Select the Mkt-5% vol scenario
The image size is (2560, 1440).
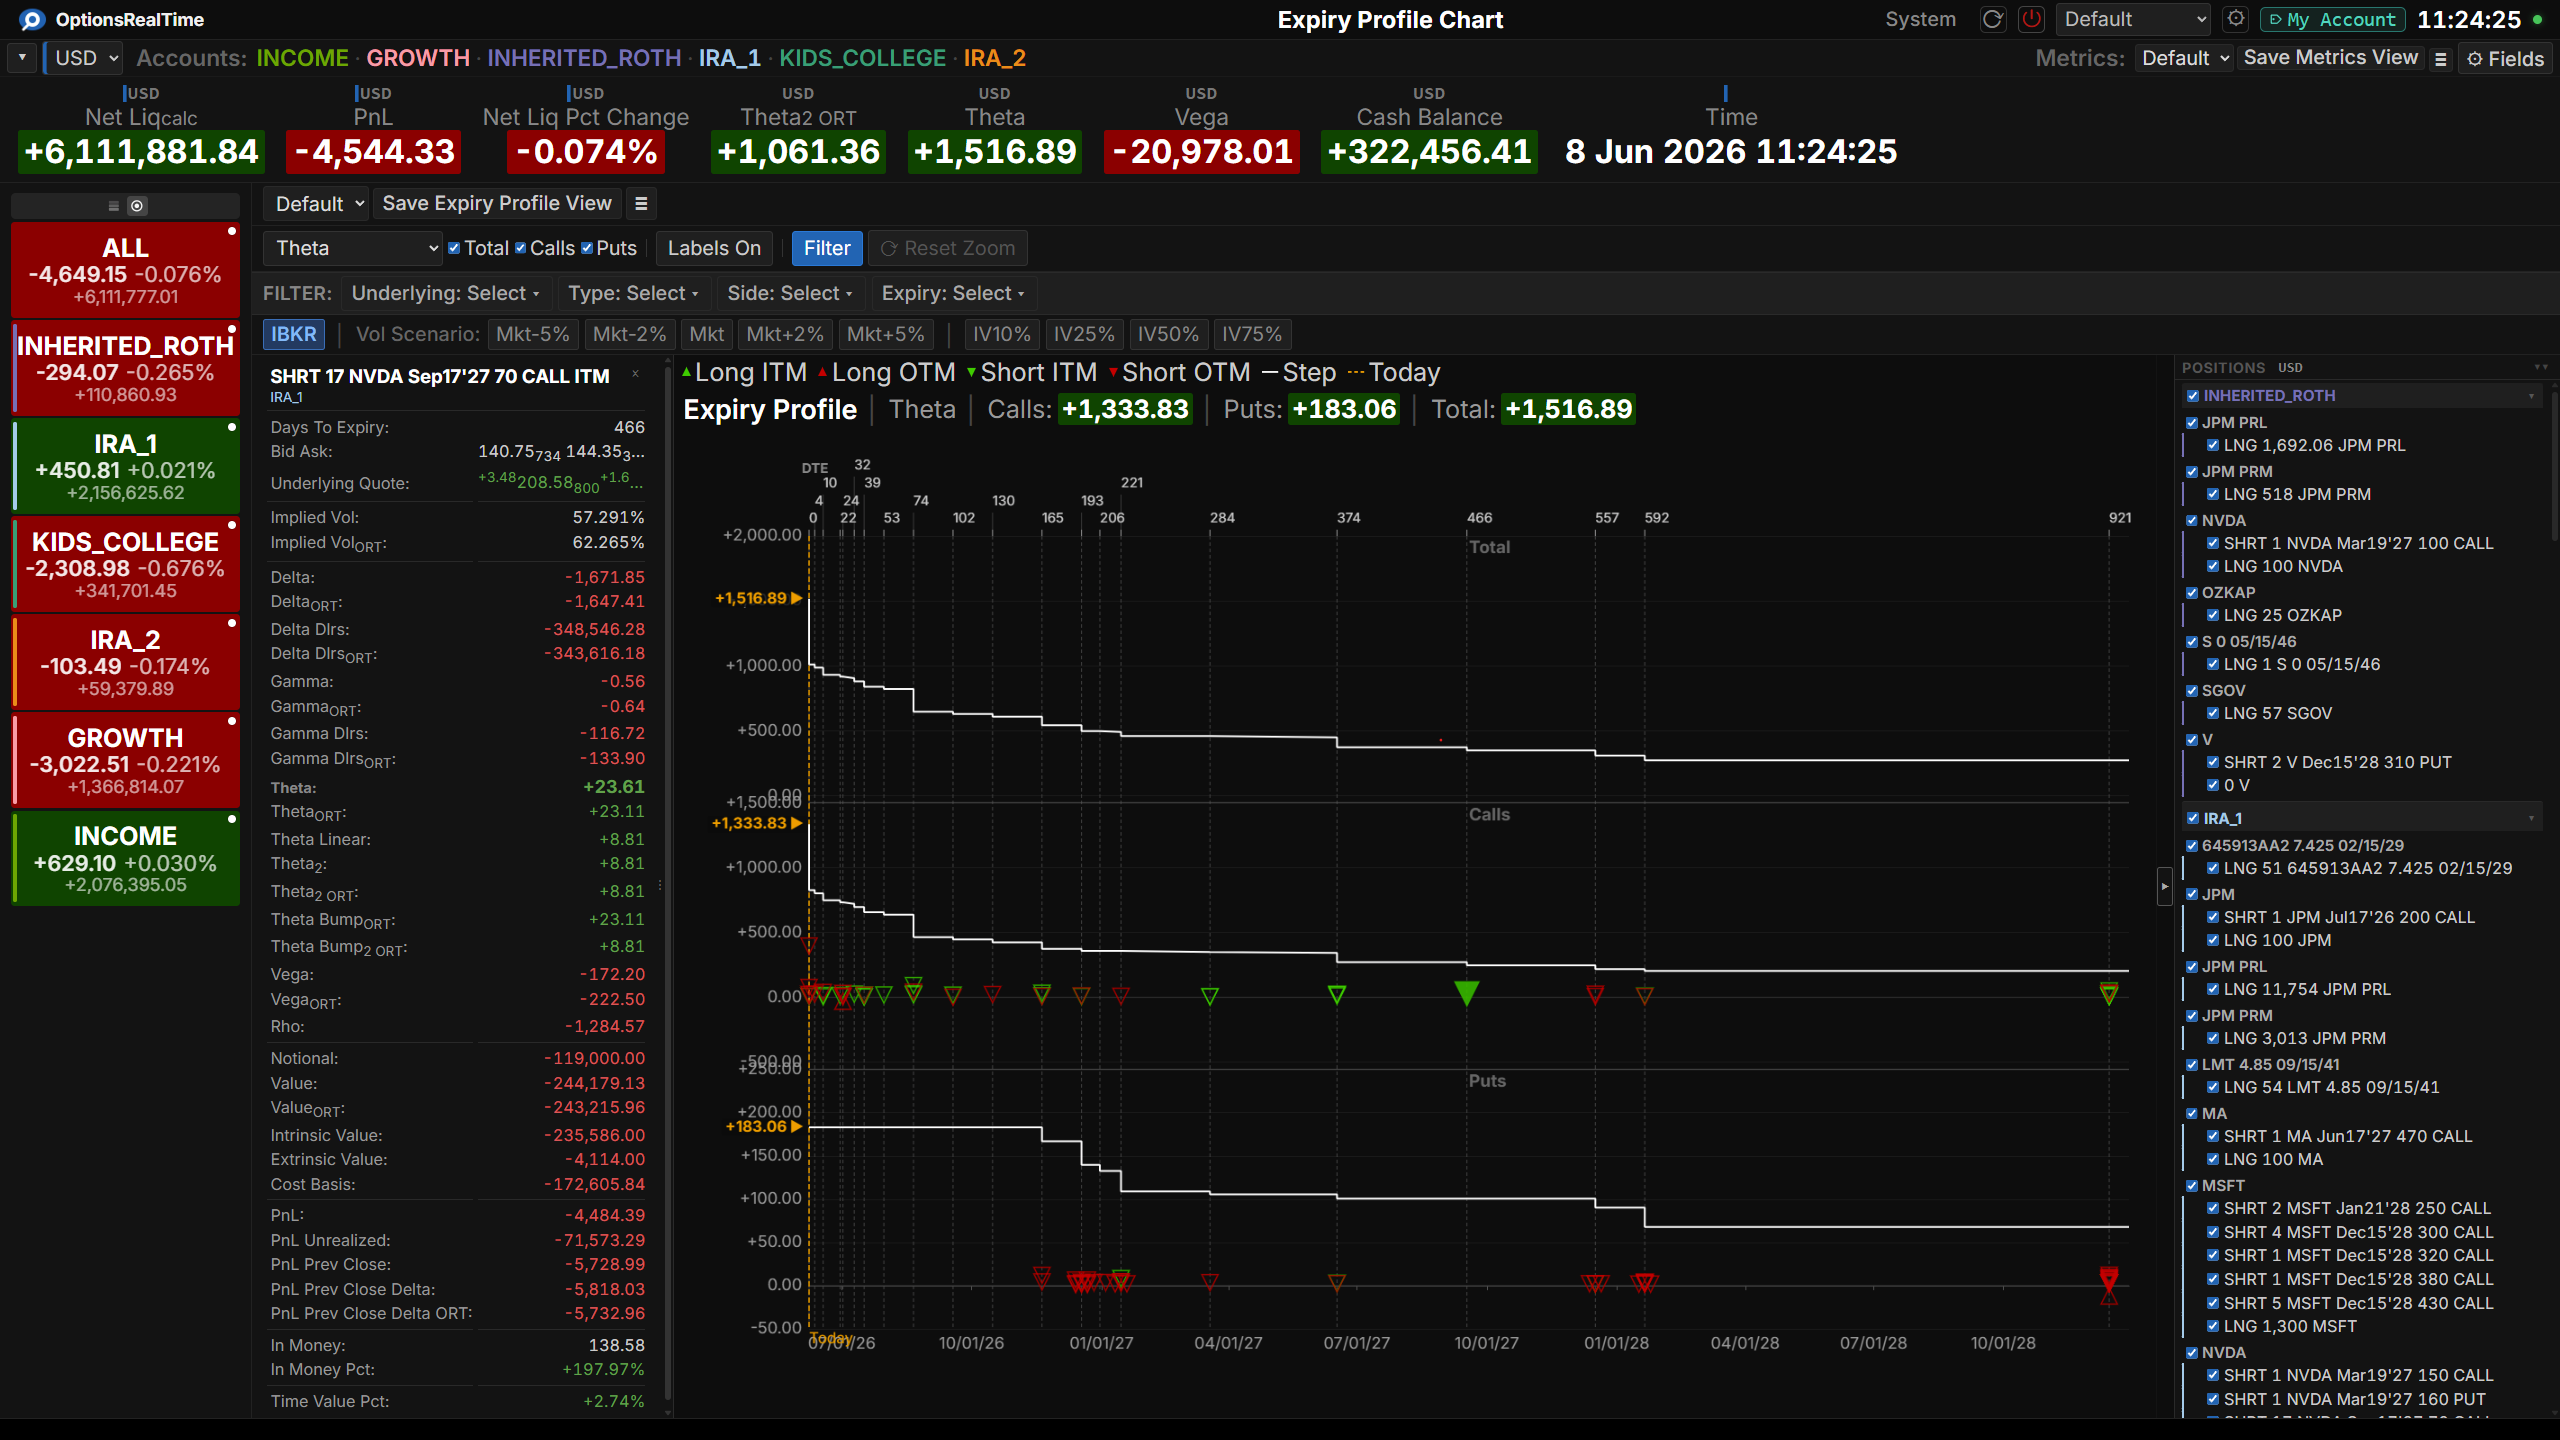tap(532, 334)
